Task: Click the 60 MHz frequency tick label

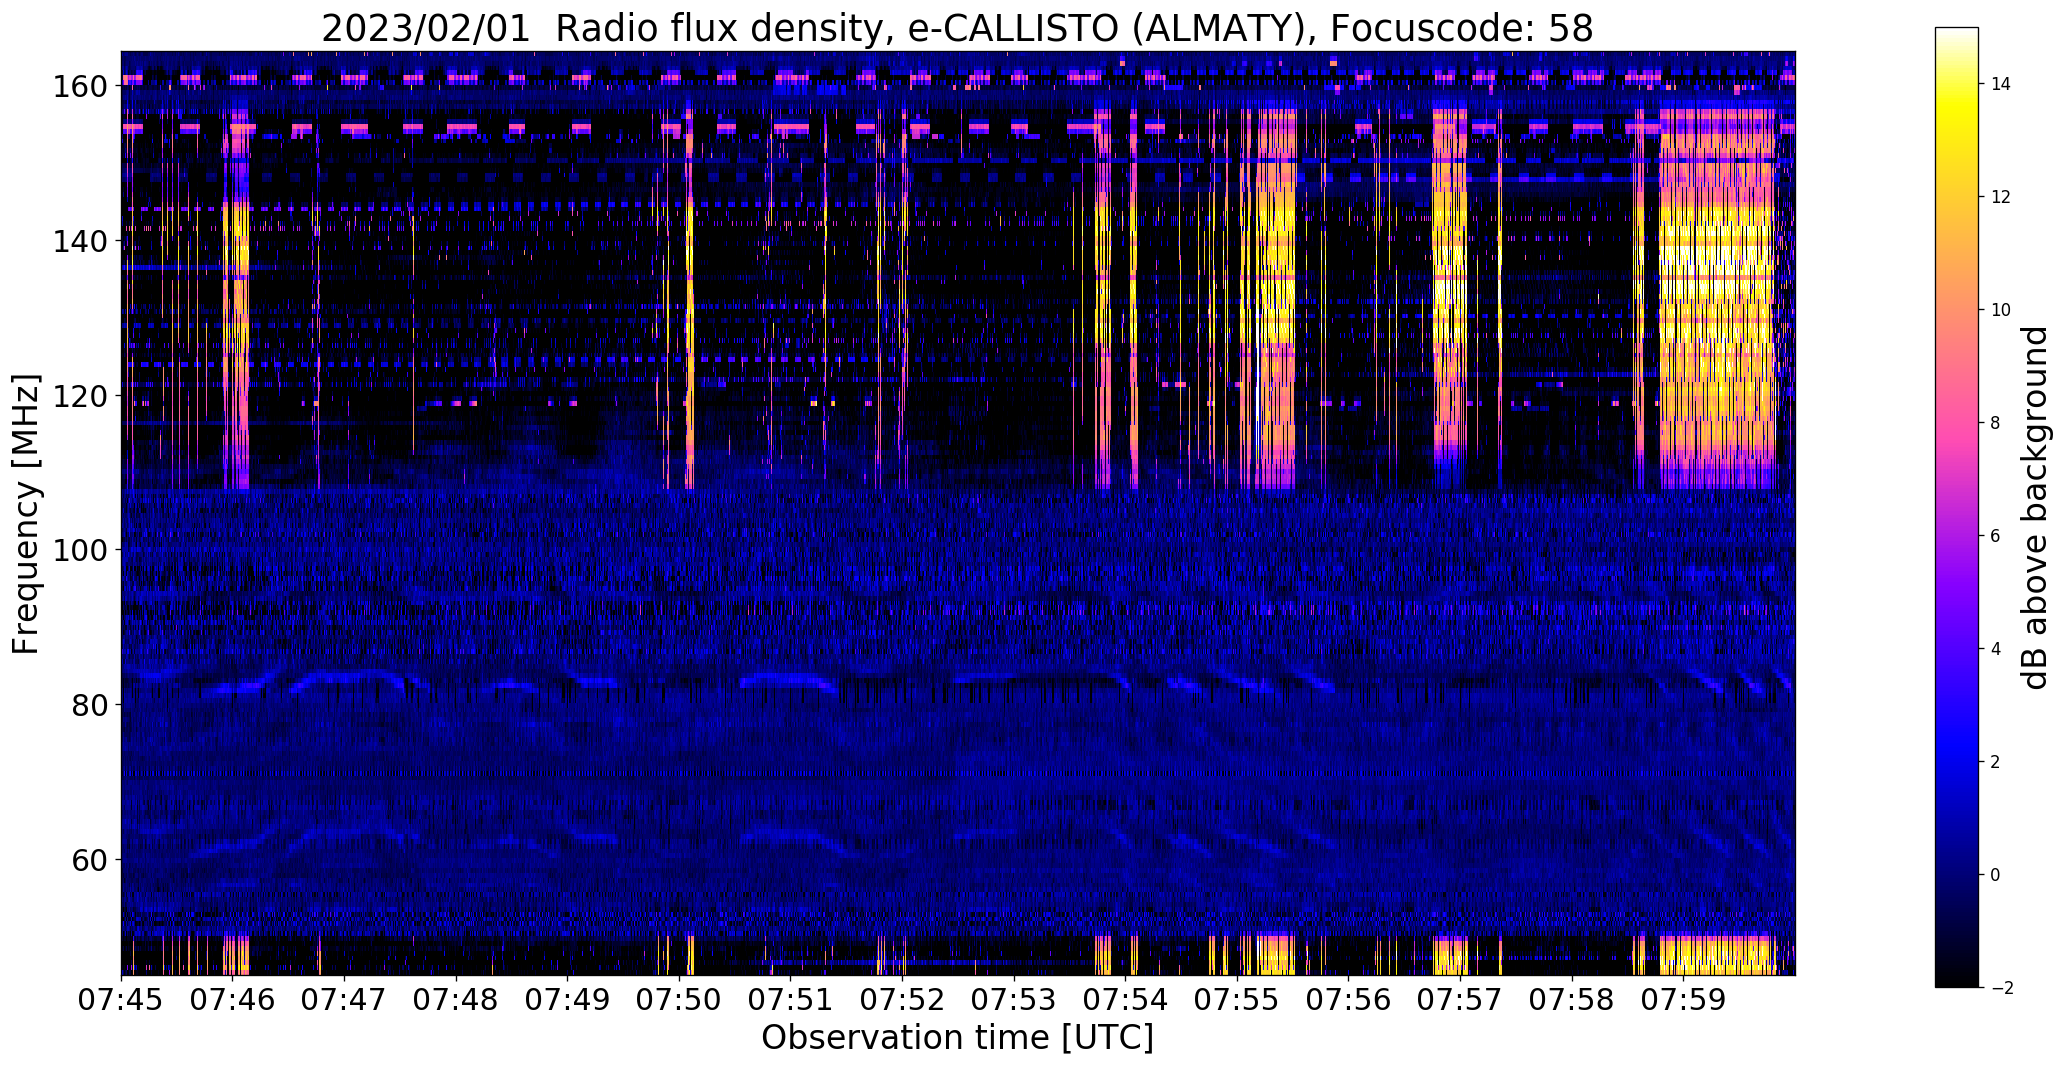Action: (x=88, y=859)
